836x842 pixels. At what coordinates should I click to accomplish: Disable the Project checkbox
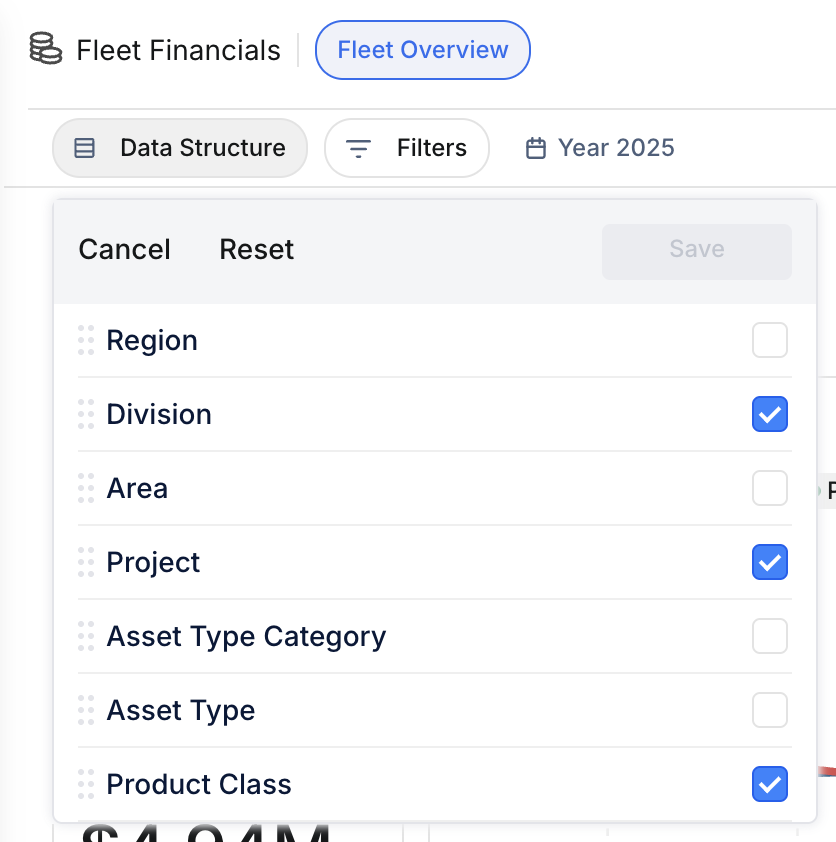770,562
